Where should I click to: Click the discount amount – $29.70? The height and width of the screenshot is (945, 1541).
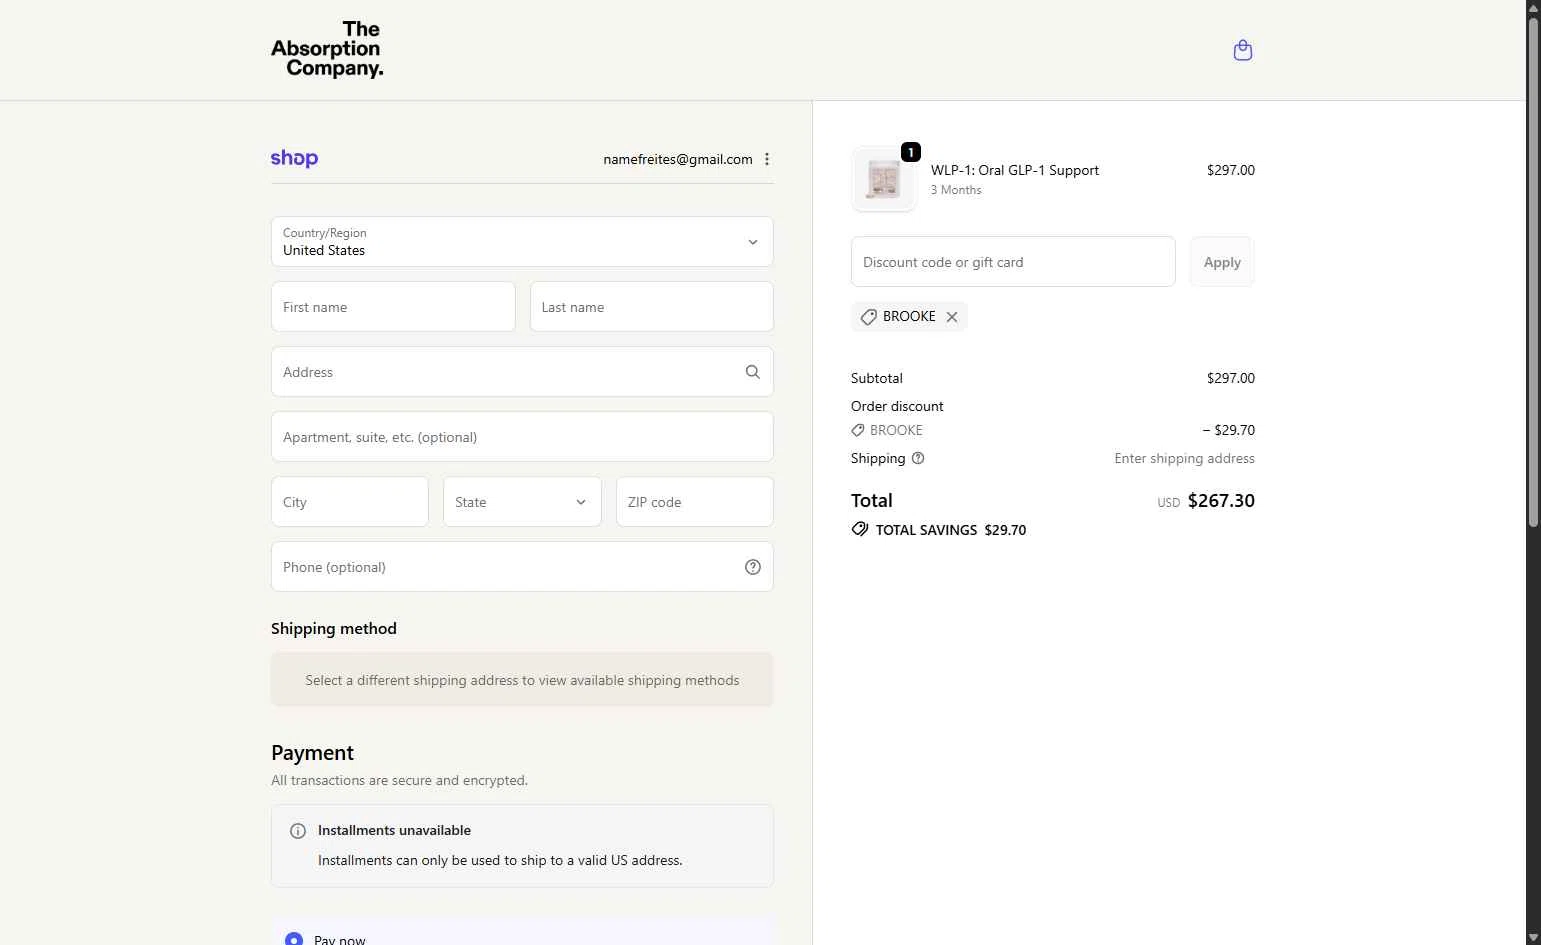[x=1229, y=430]
